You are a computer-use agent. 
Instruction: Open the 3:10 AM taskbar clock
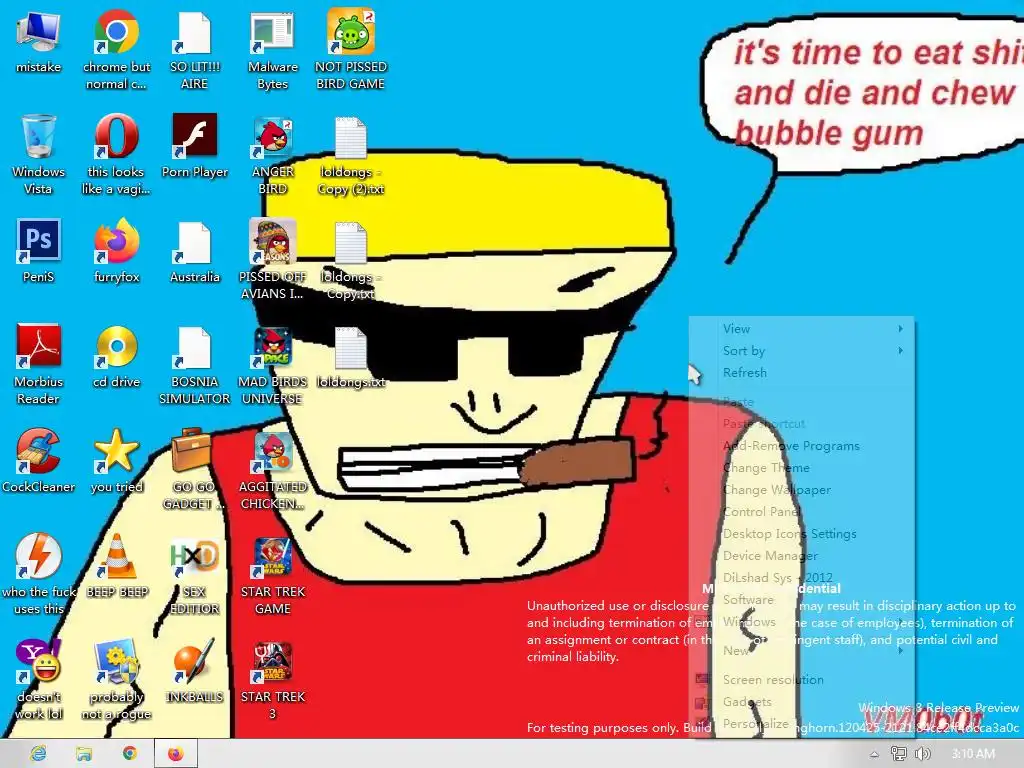[x=973, y=754]
